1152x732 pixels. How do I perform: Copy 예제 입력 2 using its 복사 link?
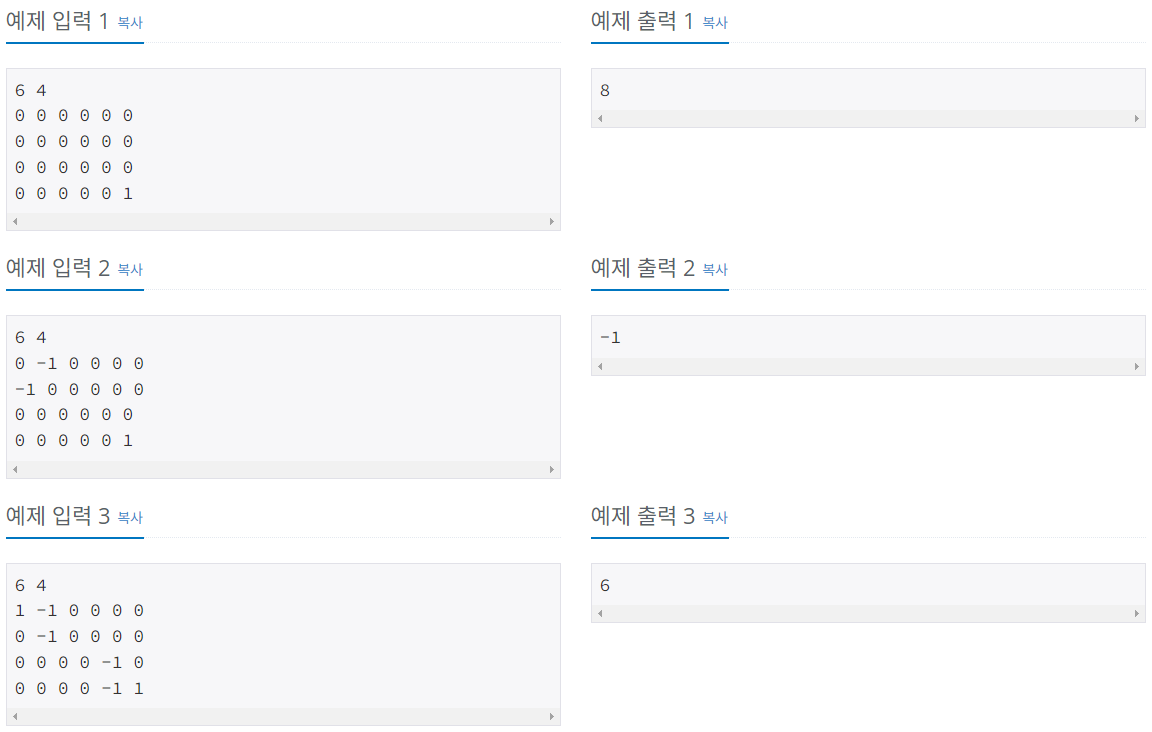(131, 270)
